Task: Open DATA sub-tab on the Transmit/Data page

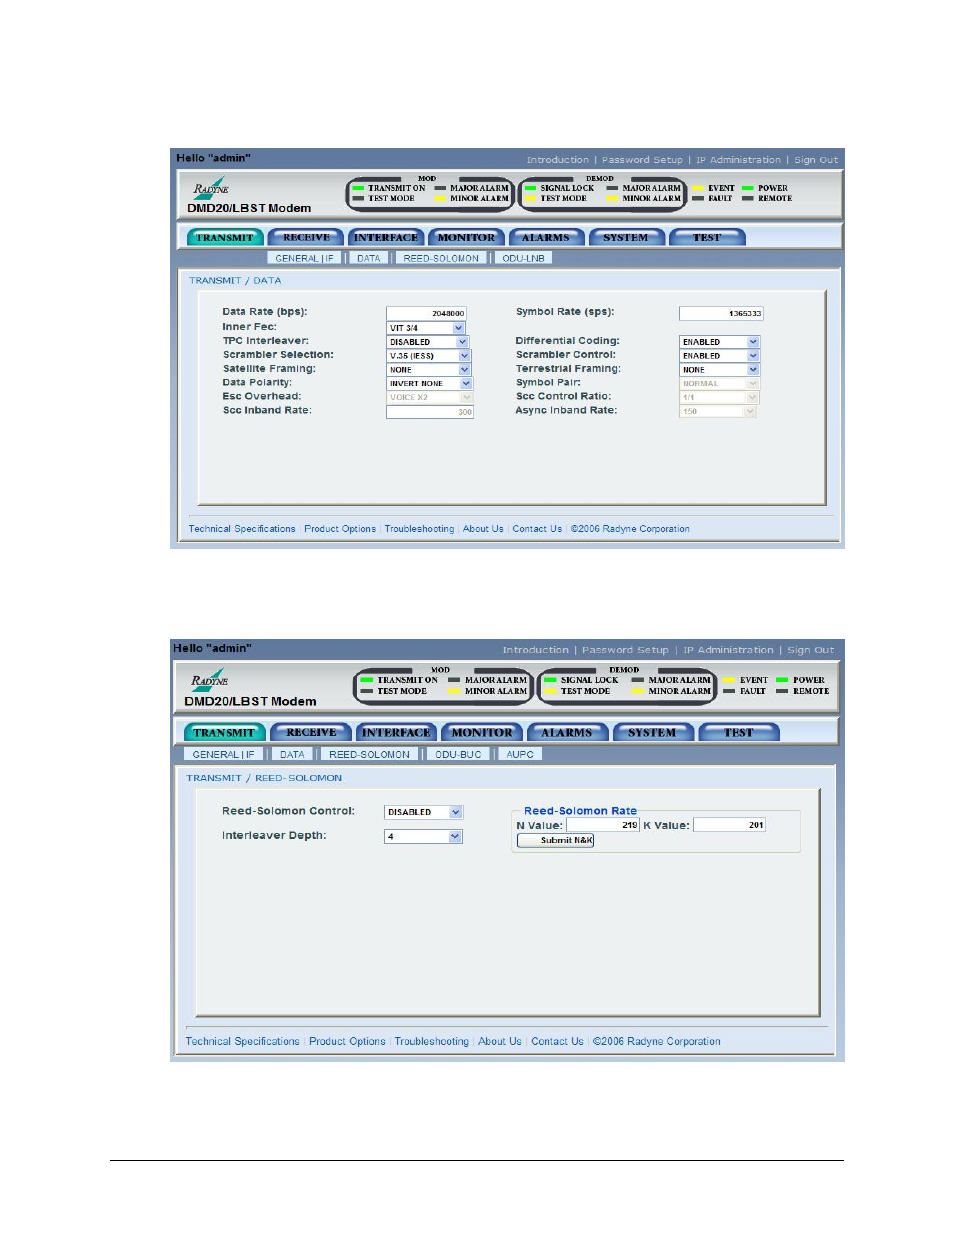Action: pos(368,258)
